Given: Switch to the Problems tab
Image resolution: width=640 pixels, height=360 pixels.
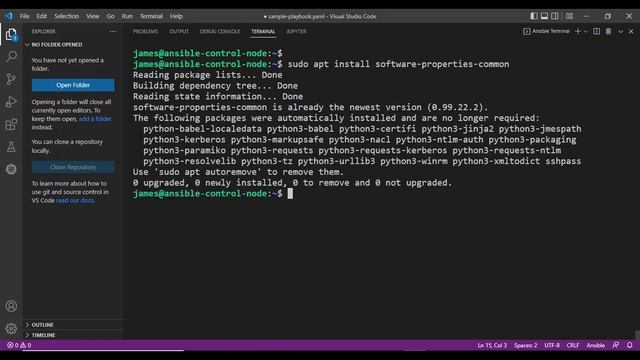Looking at the screenshot, I should 145,31.
